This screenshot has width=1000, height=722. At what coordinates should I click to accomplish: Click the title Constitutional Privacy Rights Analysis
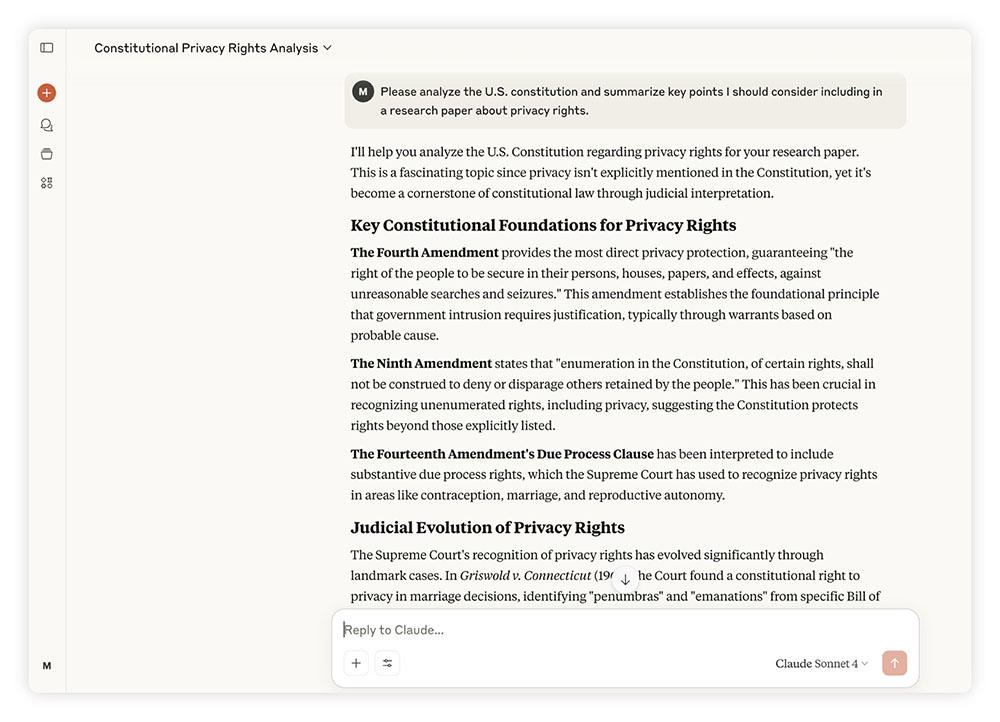click(205, 47)
